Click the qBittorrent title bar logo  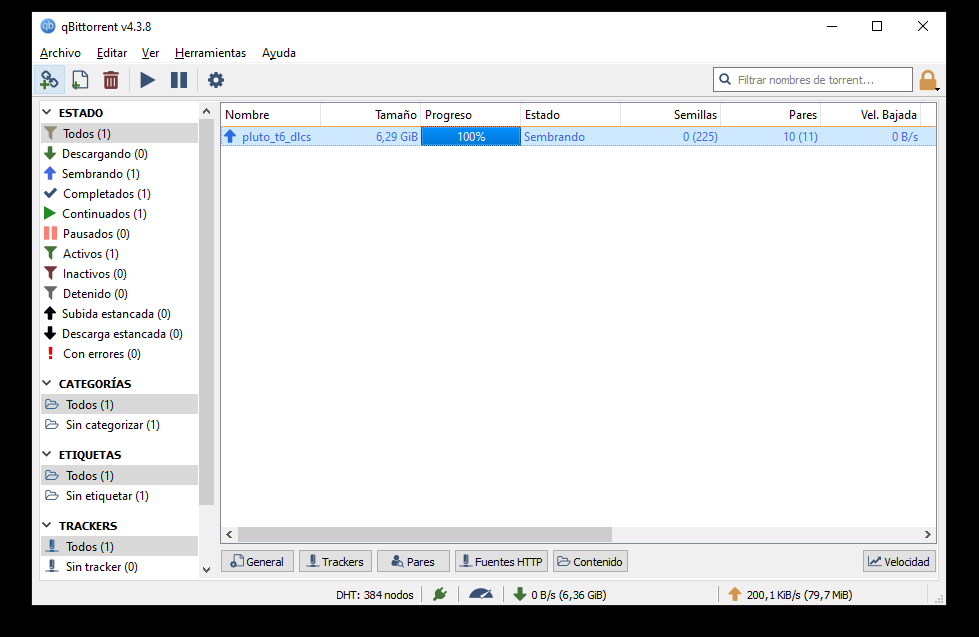(x=48, y=26)
